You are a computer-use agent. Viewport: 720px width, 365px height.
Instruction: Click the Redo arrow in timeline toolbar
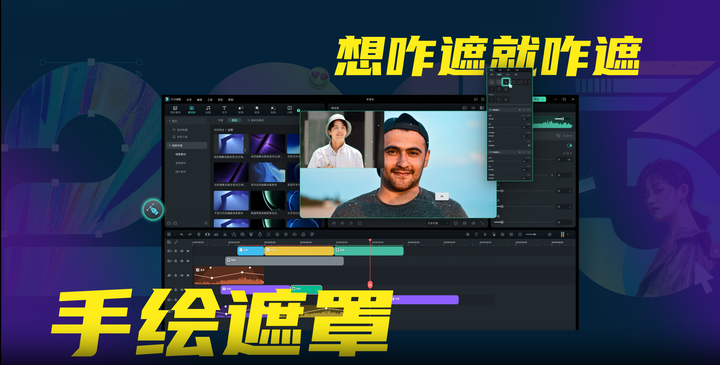coord(190,234)
